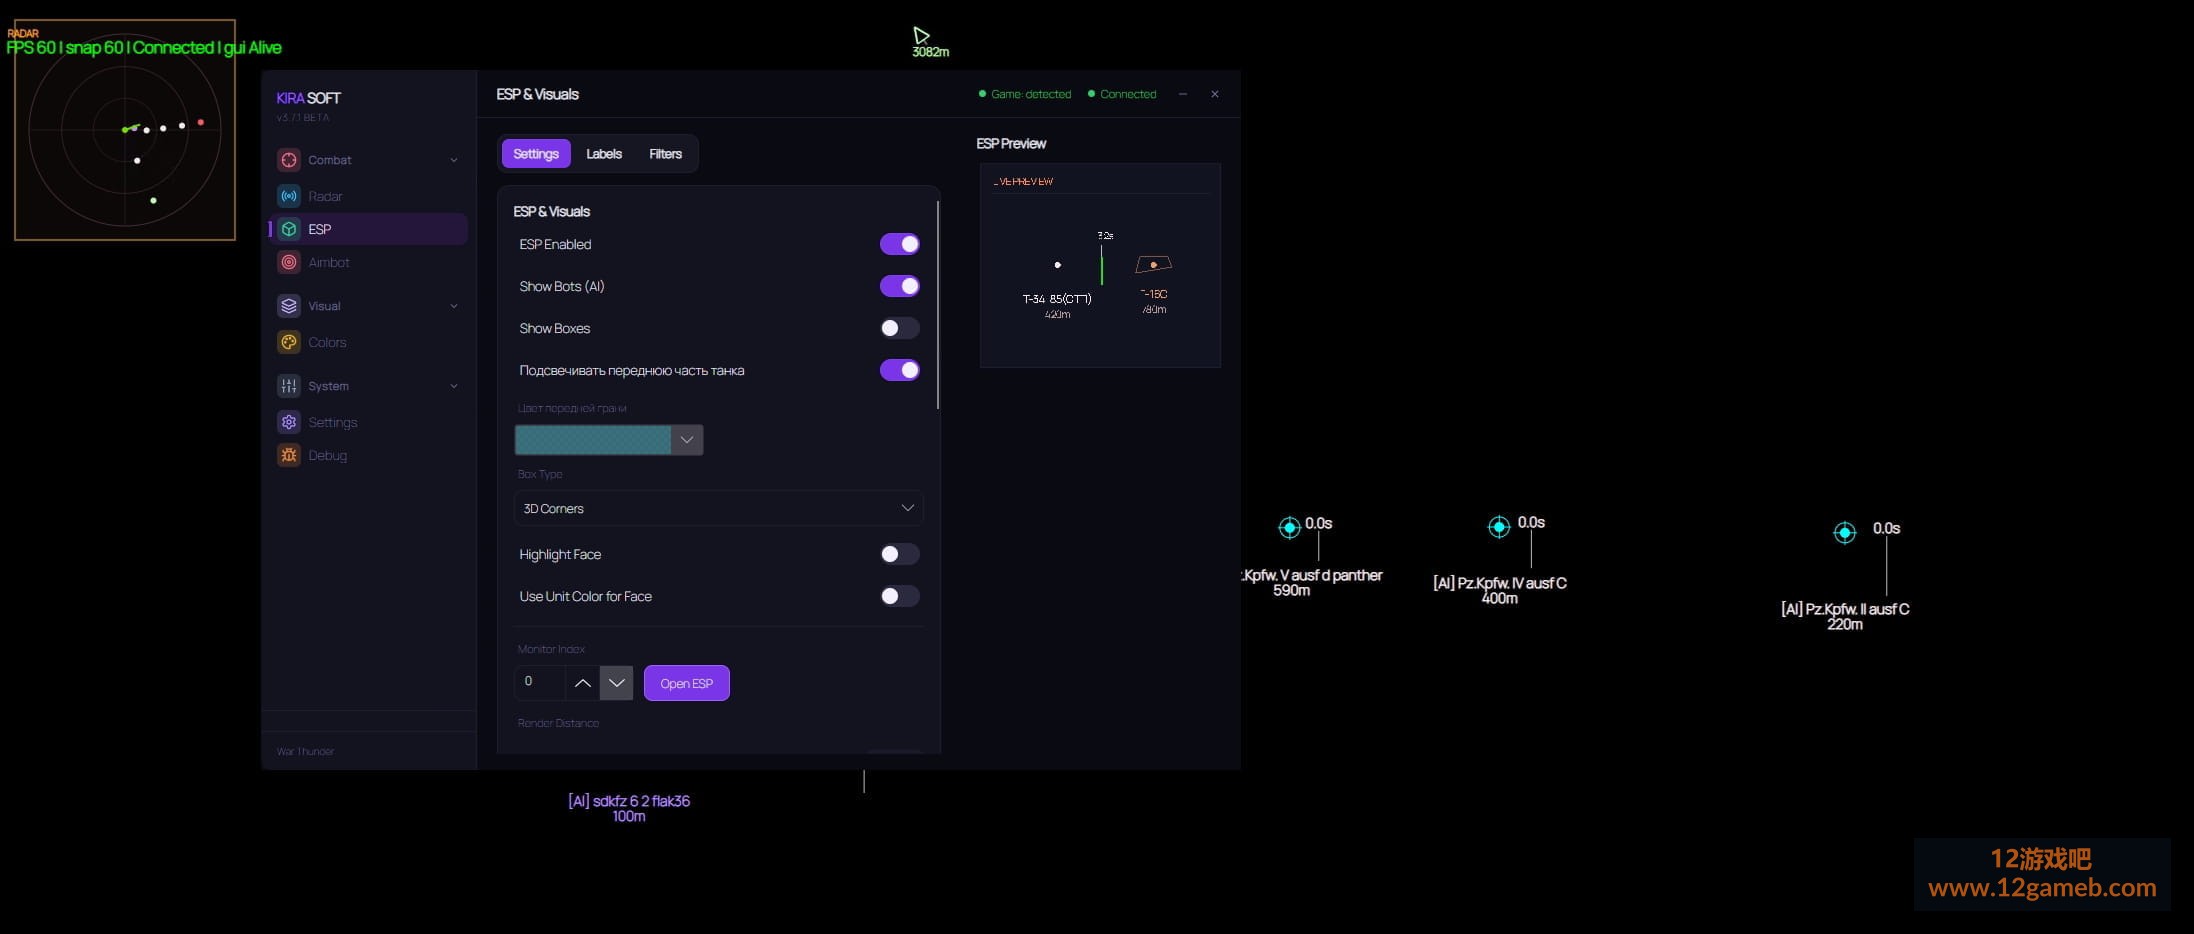Enable the Highlight Face switch
The image size is (2194, 934).
(x=899, y=554)
